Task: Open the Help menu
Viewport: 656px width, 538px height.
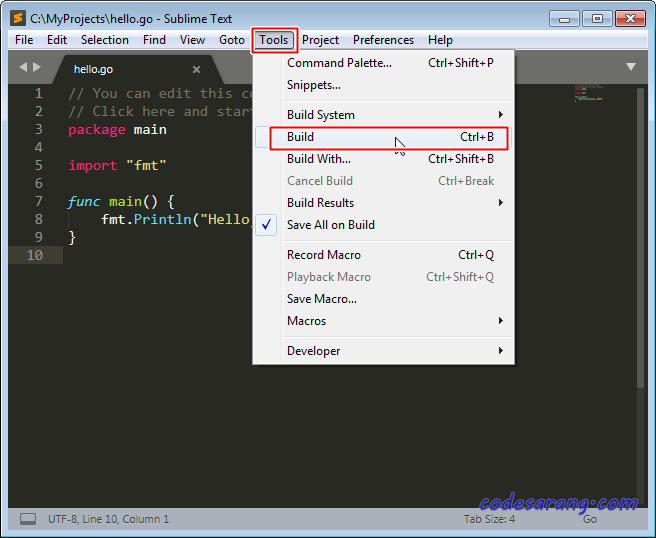Action: pos(440,40)
